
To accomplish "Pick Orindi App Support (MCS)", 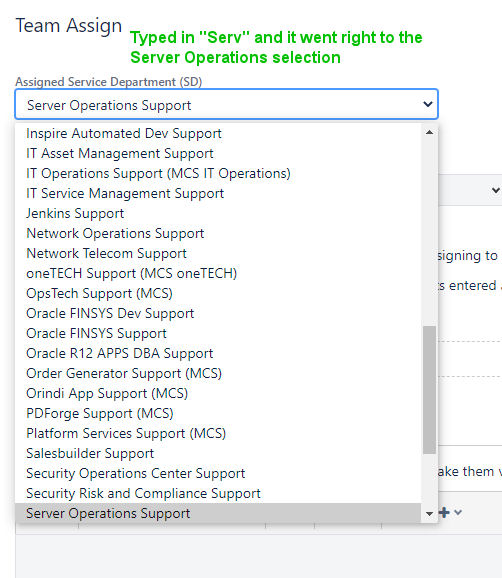I will tap(218, 393).
